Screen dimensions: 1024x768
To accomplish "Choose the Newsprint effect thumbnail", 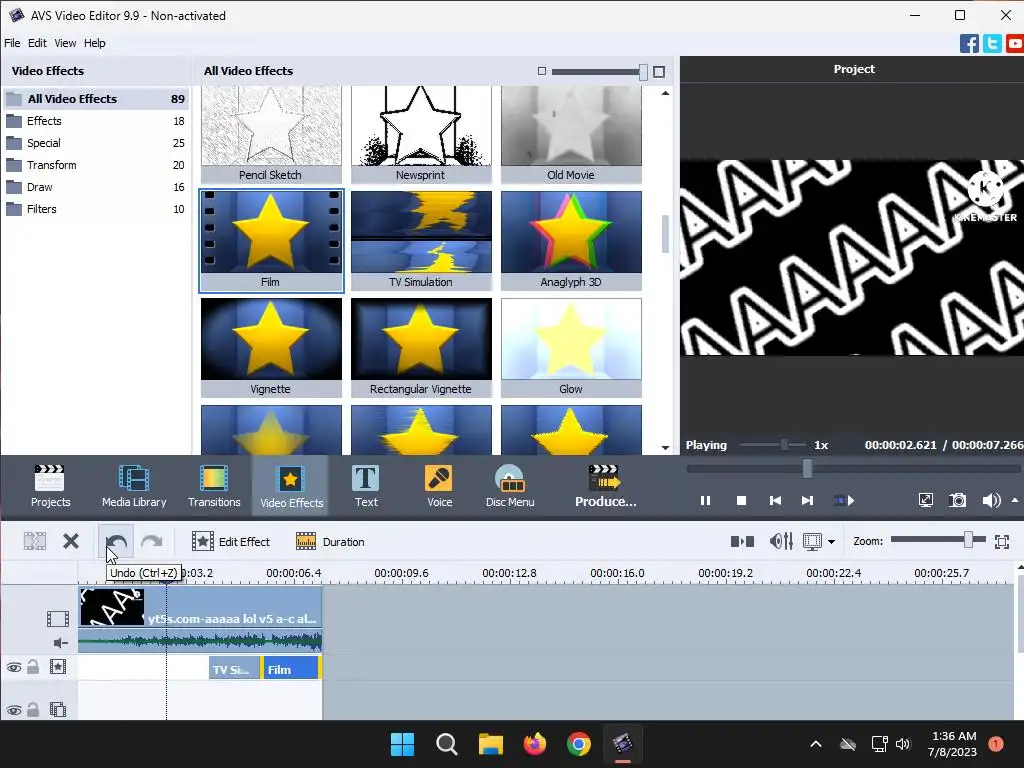I will coord(421,135).
